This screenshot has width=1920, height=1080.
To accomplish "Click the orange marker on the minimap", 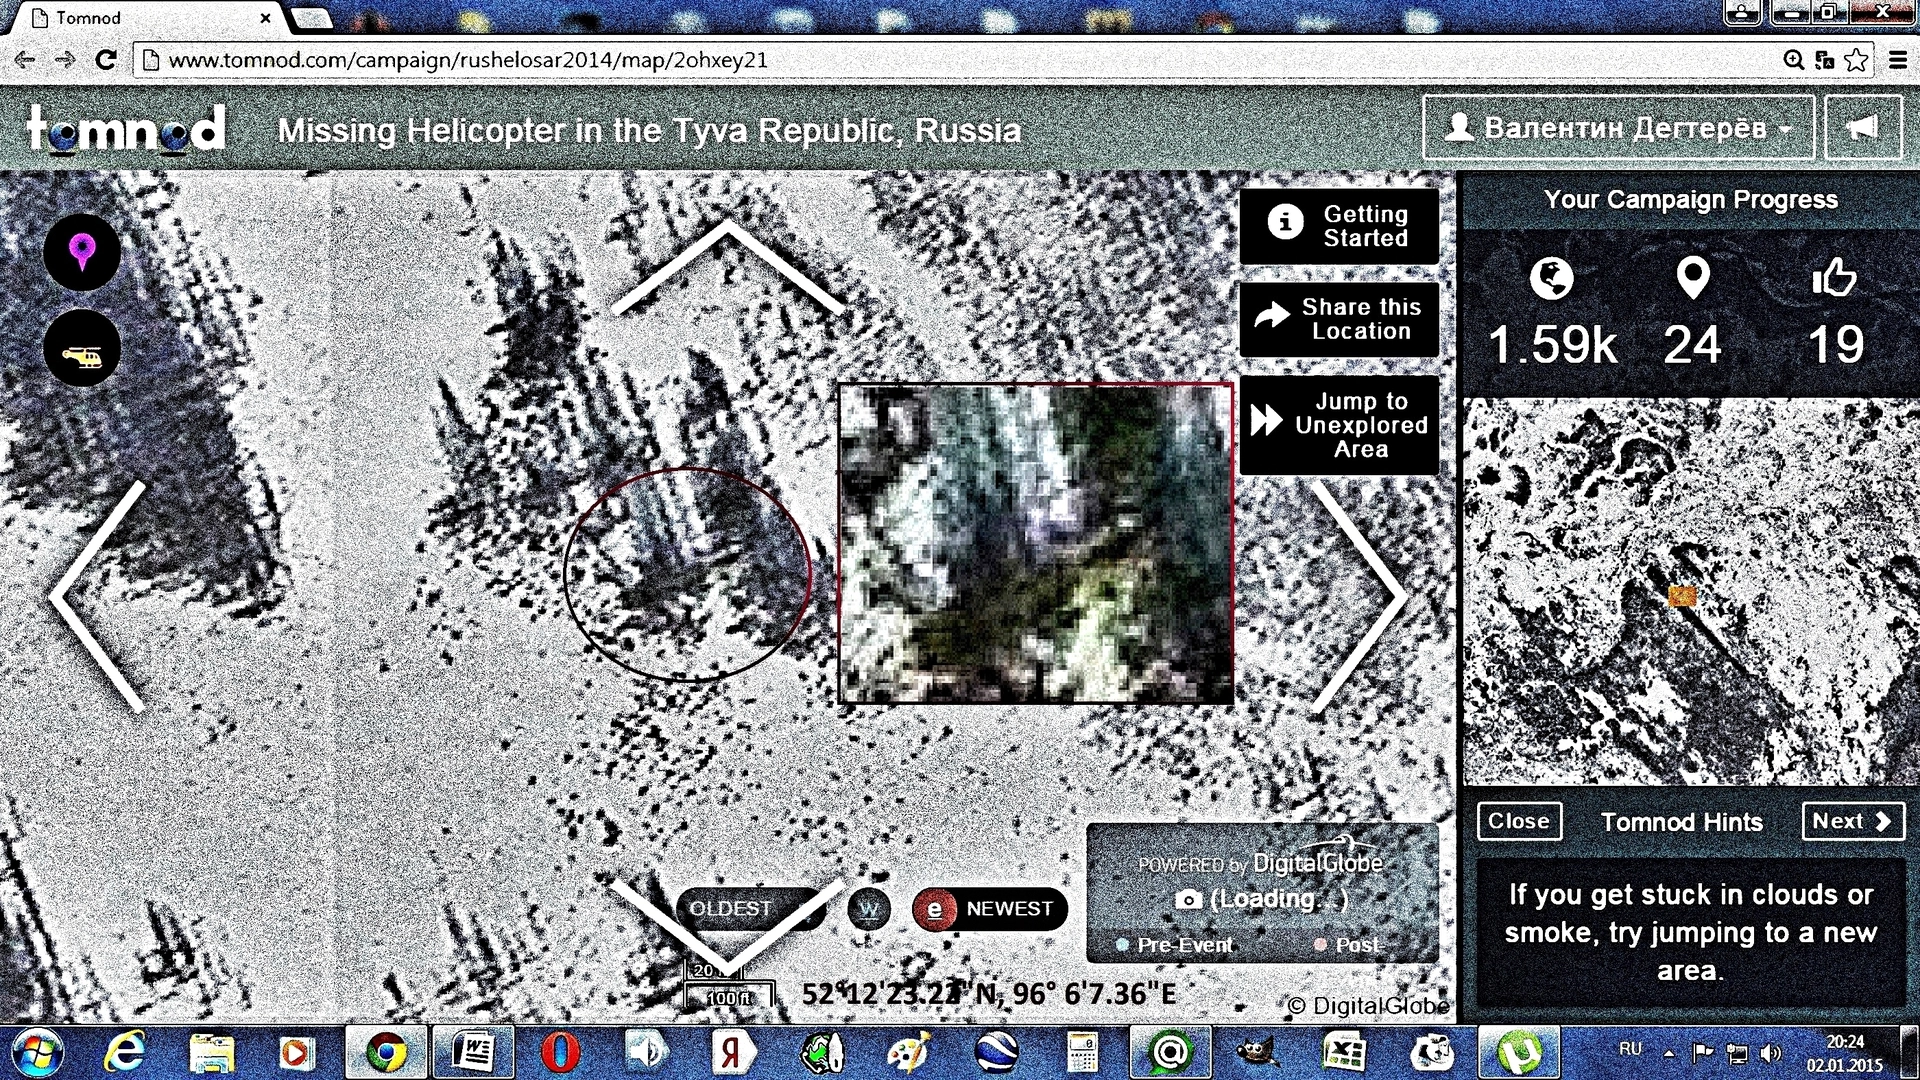I will coord(1682,597).
